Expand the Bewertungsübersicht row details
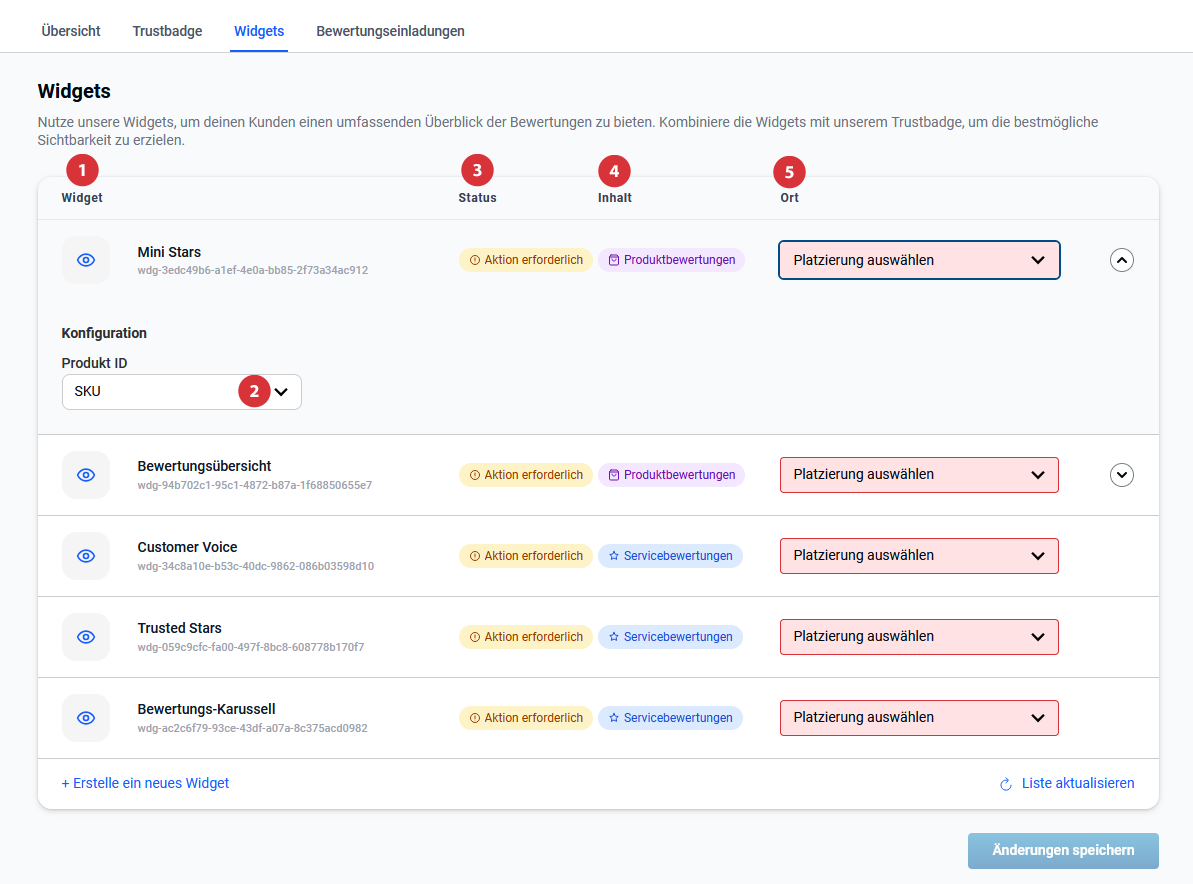The width and height of the screenshot is (1193, 884). (x=1122, y=475)
